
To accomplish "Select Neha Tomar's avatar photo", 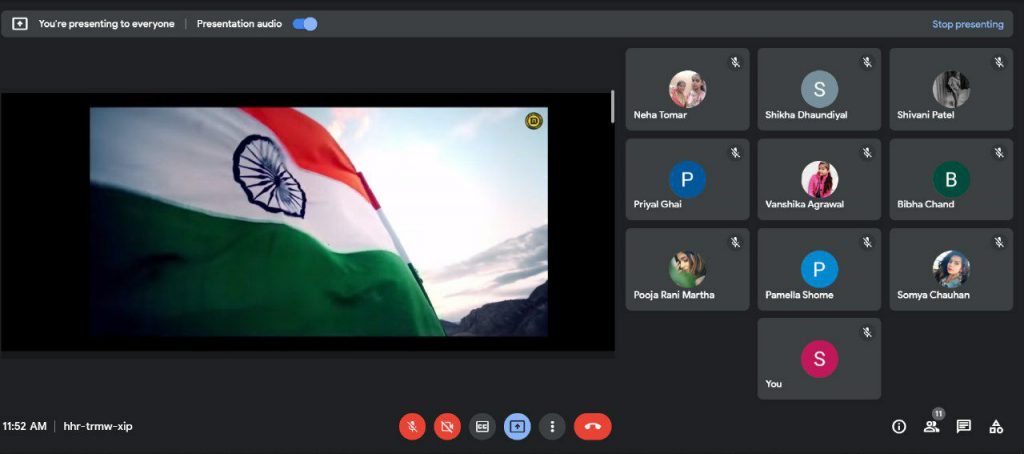I will (x=687, y=89).
